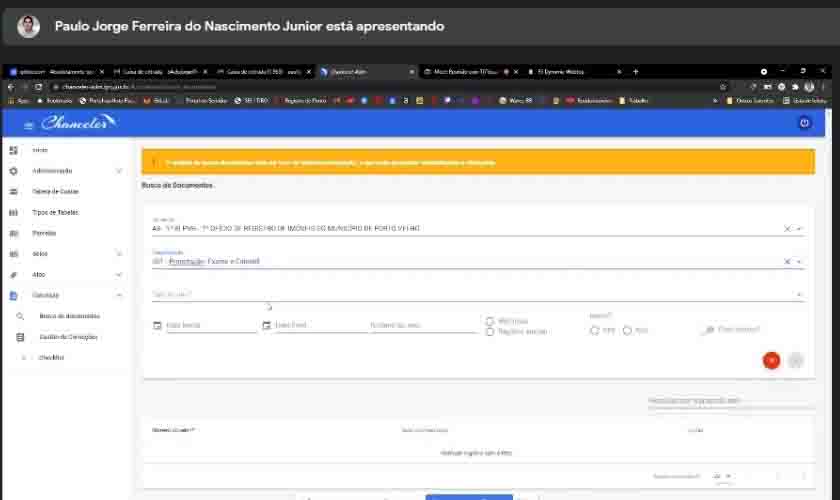This screenshot has height=500, width=840.
Task: Open a new browser tab
Action: pyautogui.click(x=635, y=71)
